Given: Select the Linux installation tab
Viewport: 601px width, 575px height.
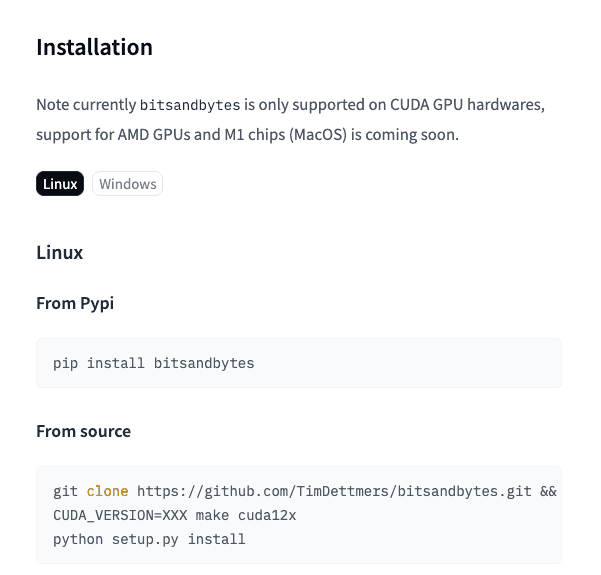Looking at the screenshot, I should [60, 184].
